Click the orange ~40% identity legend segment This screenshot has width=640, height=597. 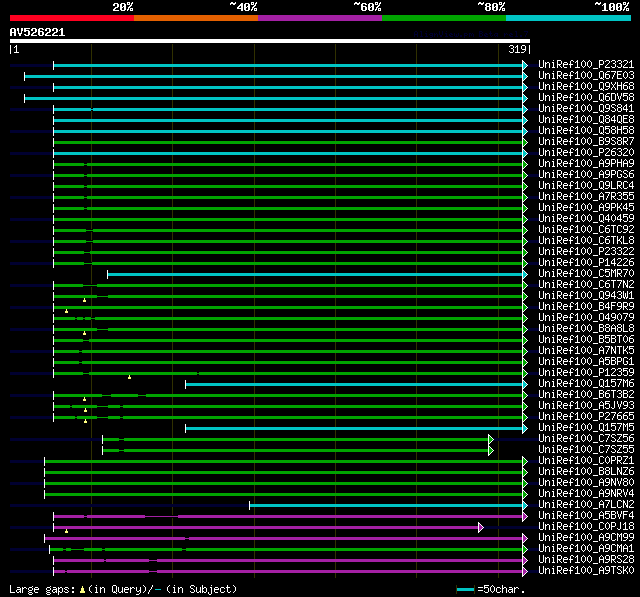click(195, 18)
